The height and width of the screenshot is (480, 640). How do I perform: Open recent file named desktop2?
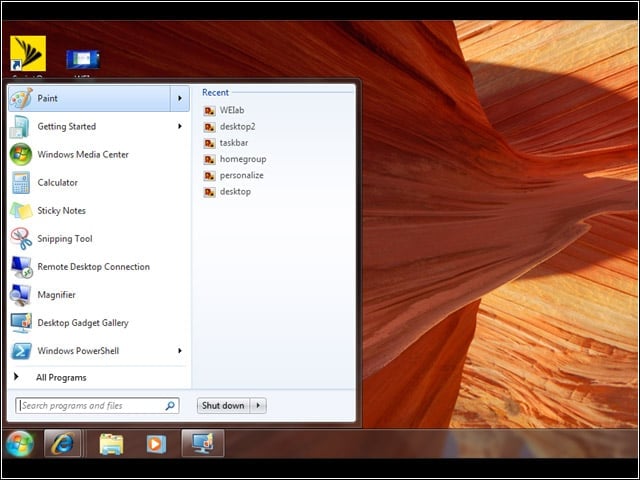click(238, 127)
